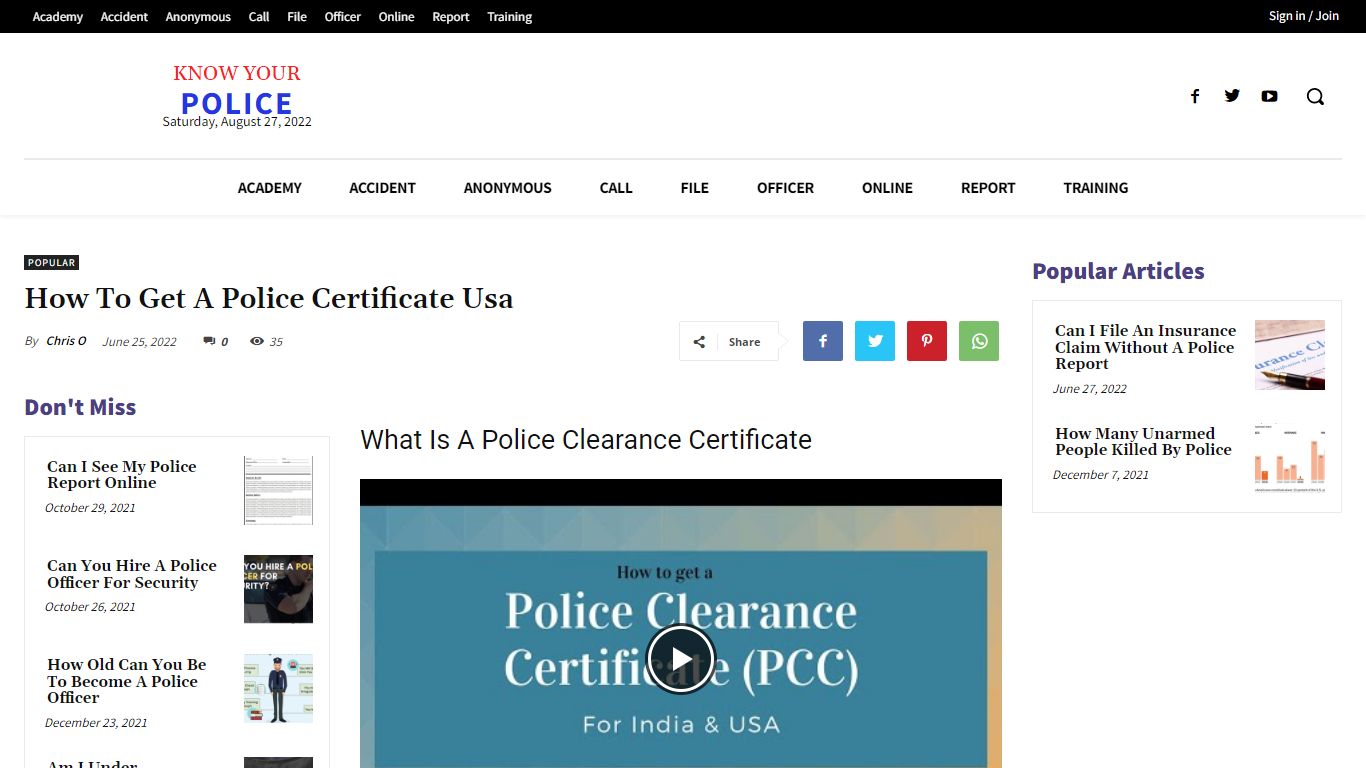Share article on Twitter button
This screenshot has height=768, width=1366.
pyautogui.click(x=875, y=341)
